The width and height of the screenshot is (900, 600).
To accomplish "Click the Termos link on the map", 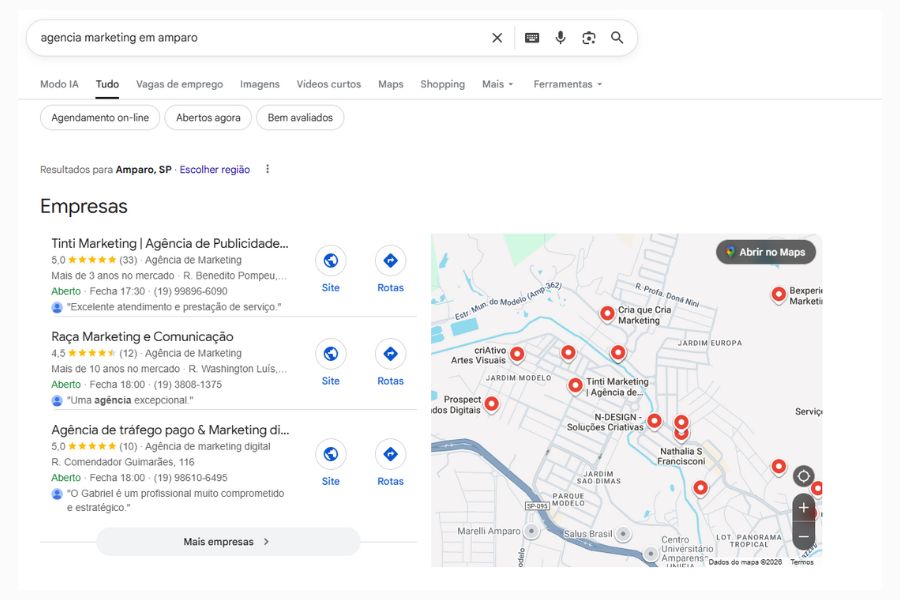I will tap(802, 562).
